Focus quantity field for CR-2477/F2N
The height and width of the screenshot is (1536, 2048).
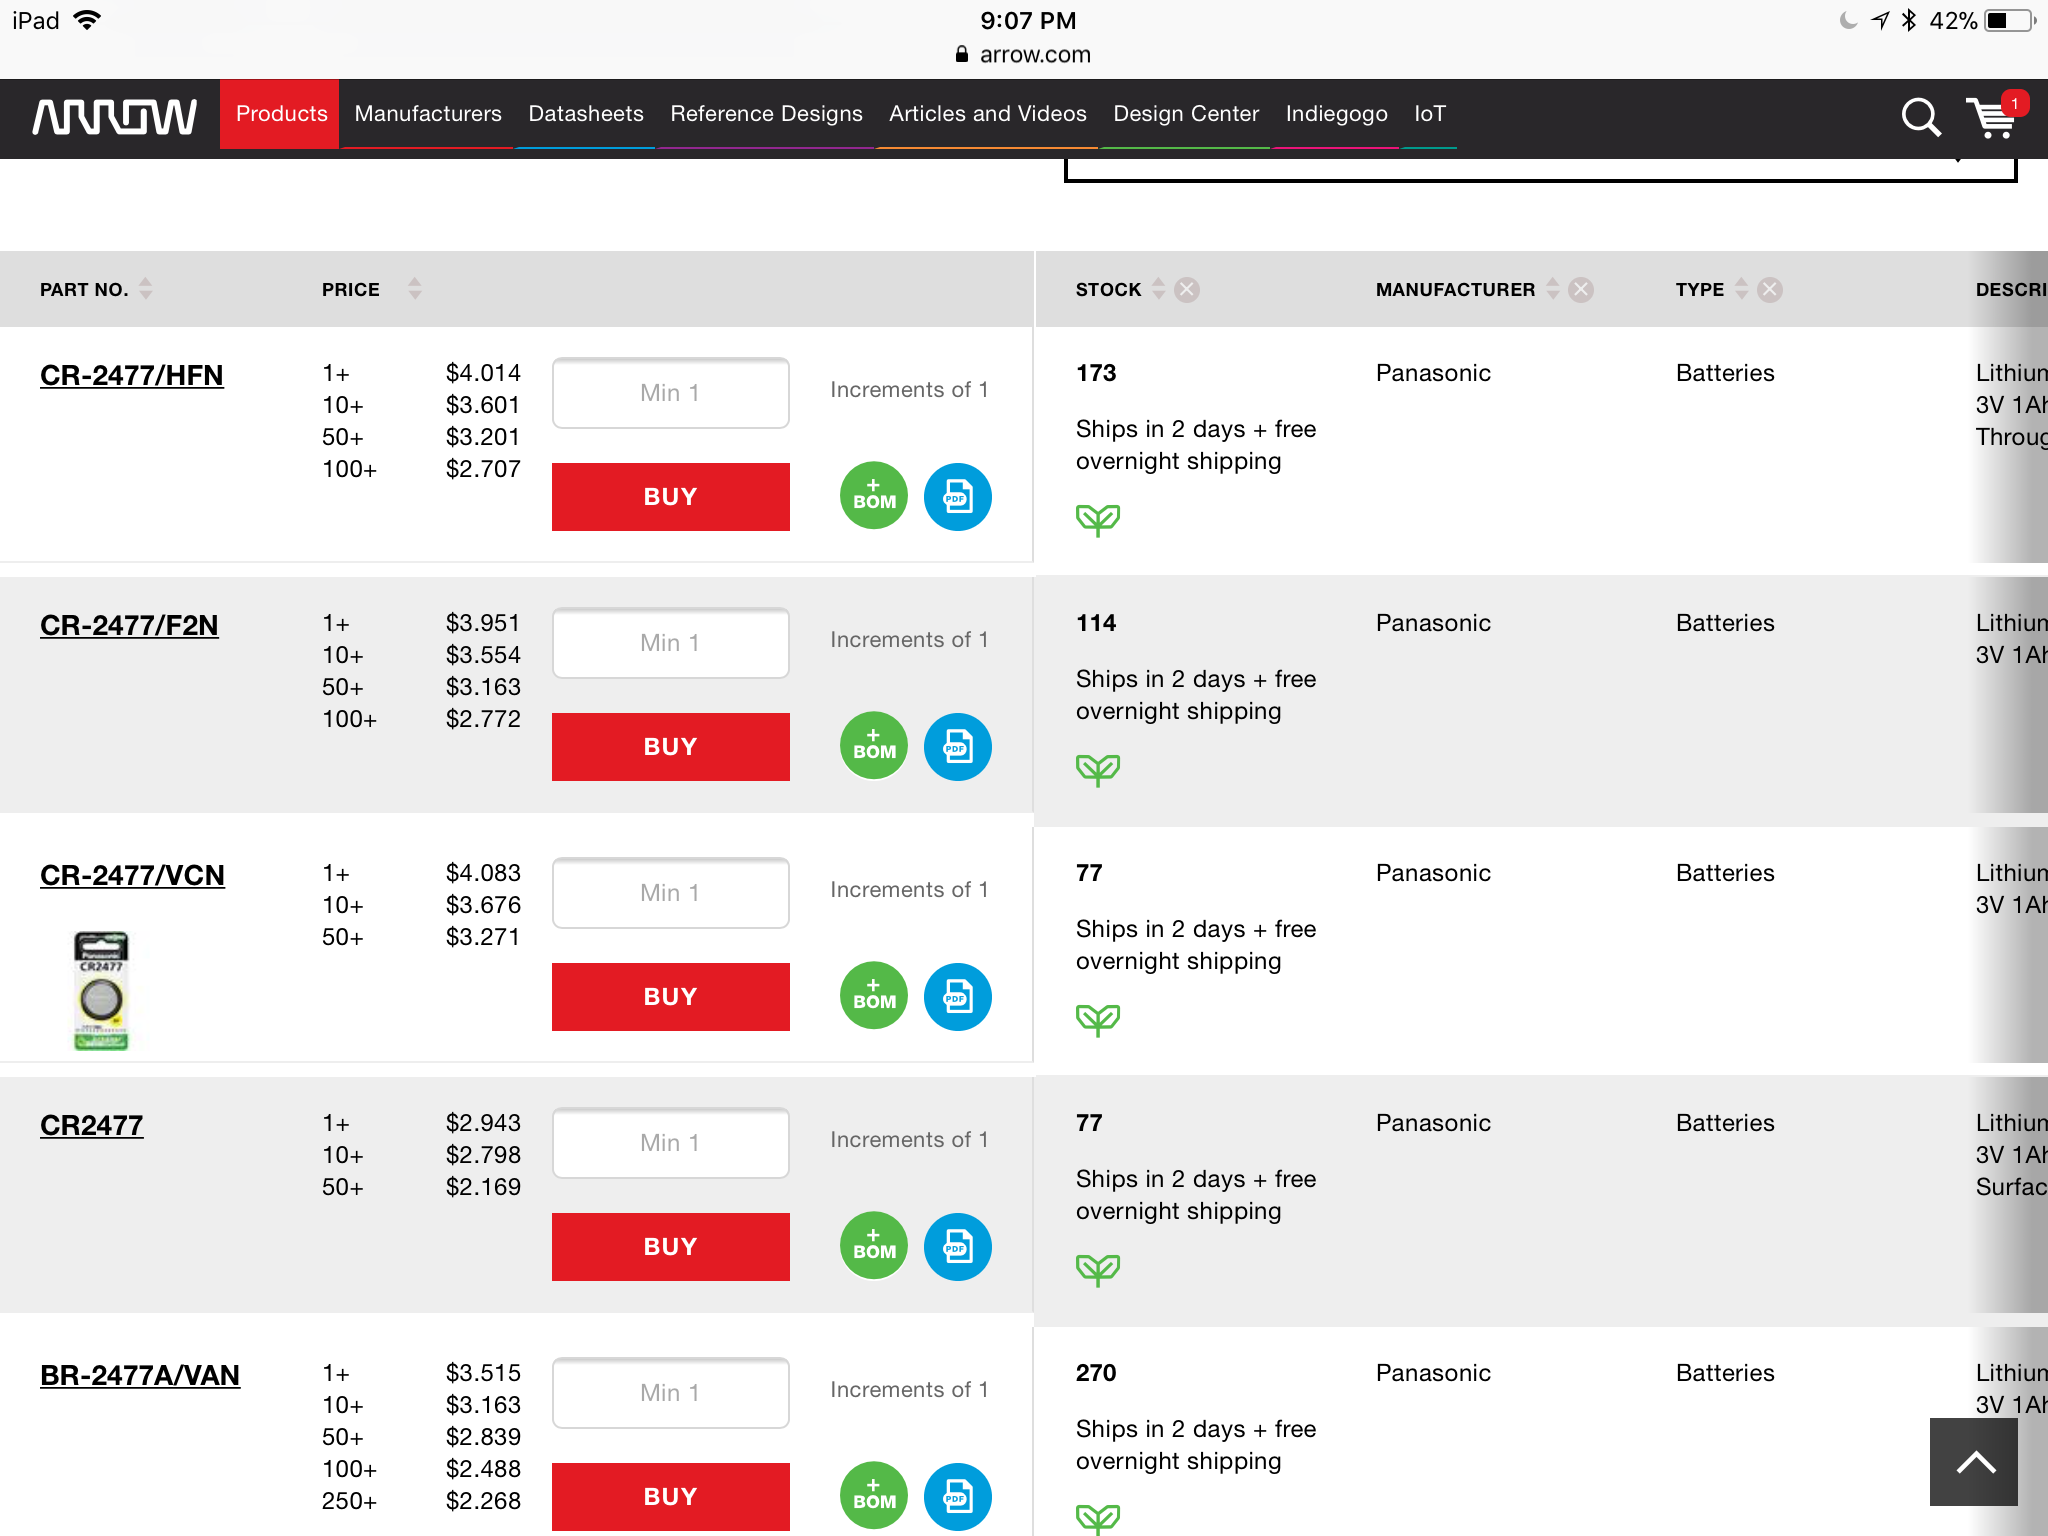click(670, 643)
